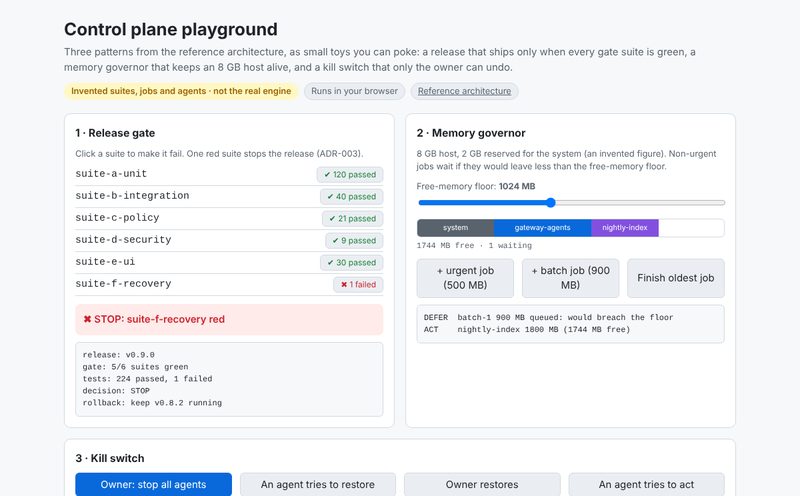Toggle the 120 passed badge
The image size is (800, 496).
click(350, 175)
